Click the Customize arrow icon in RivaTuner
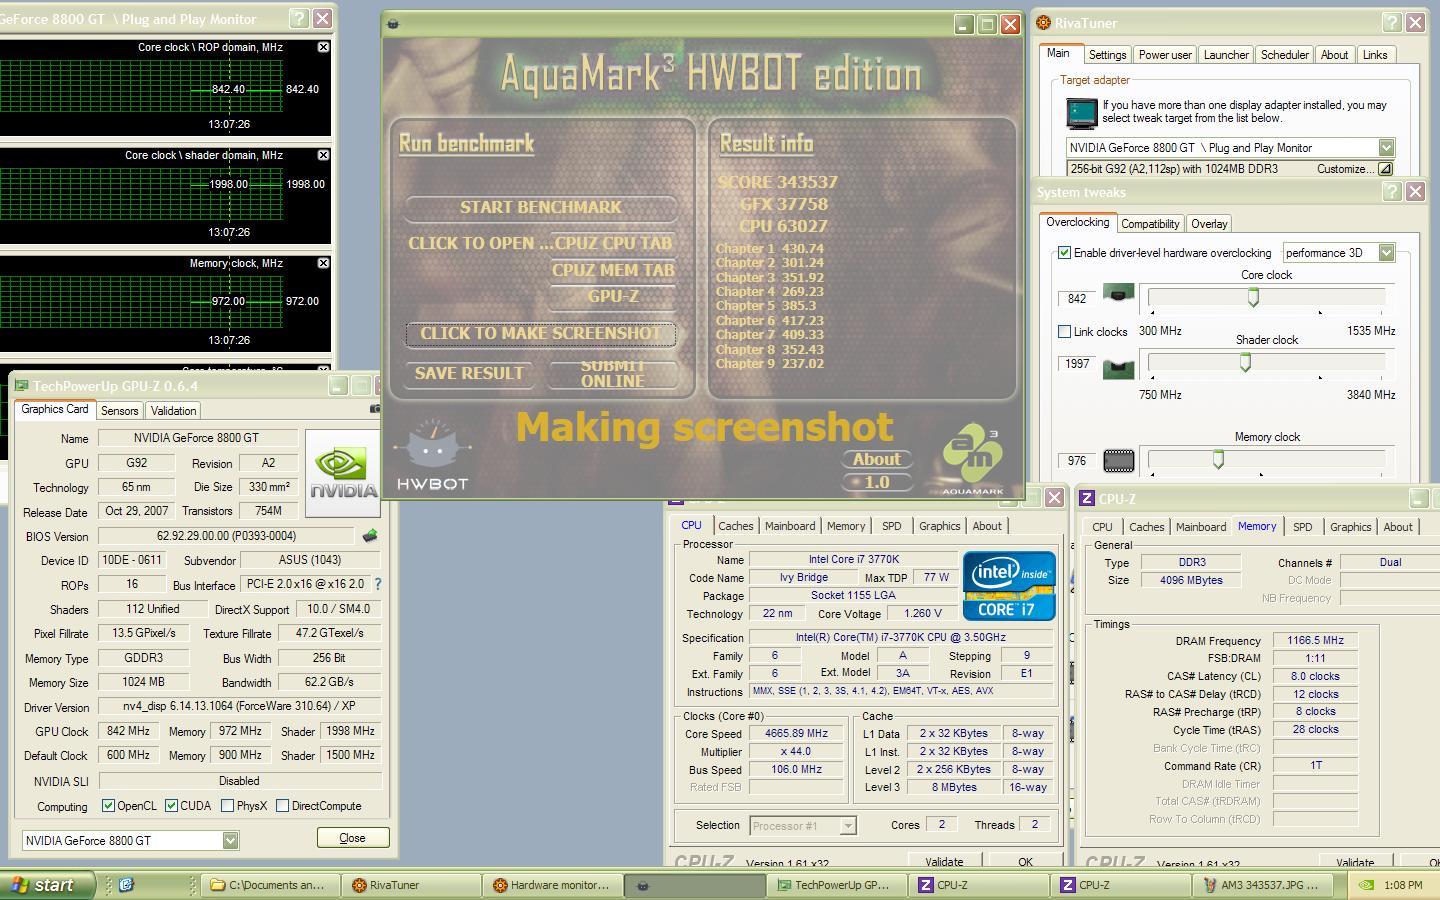 [1385, 169]
